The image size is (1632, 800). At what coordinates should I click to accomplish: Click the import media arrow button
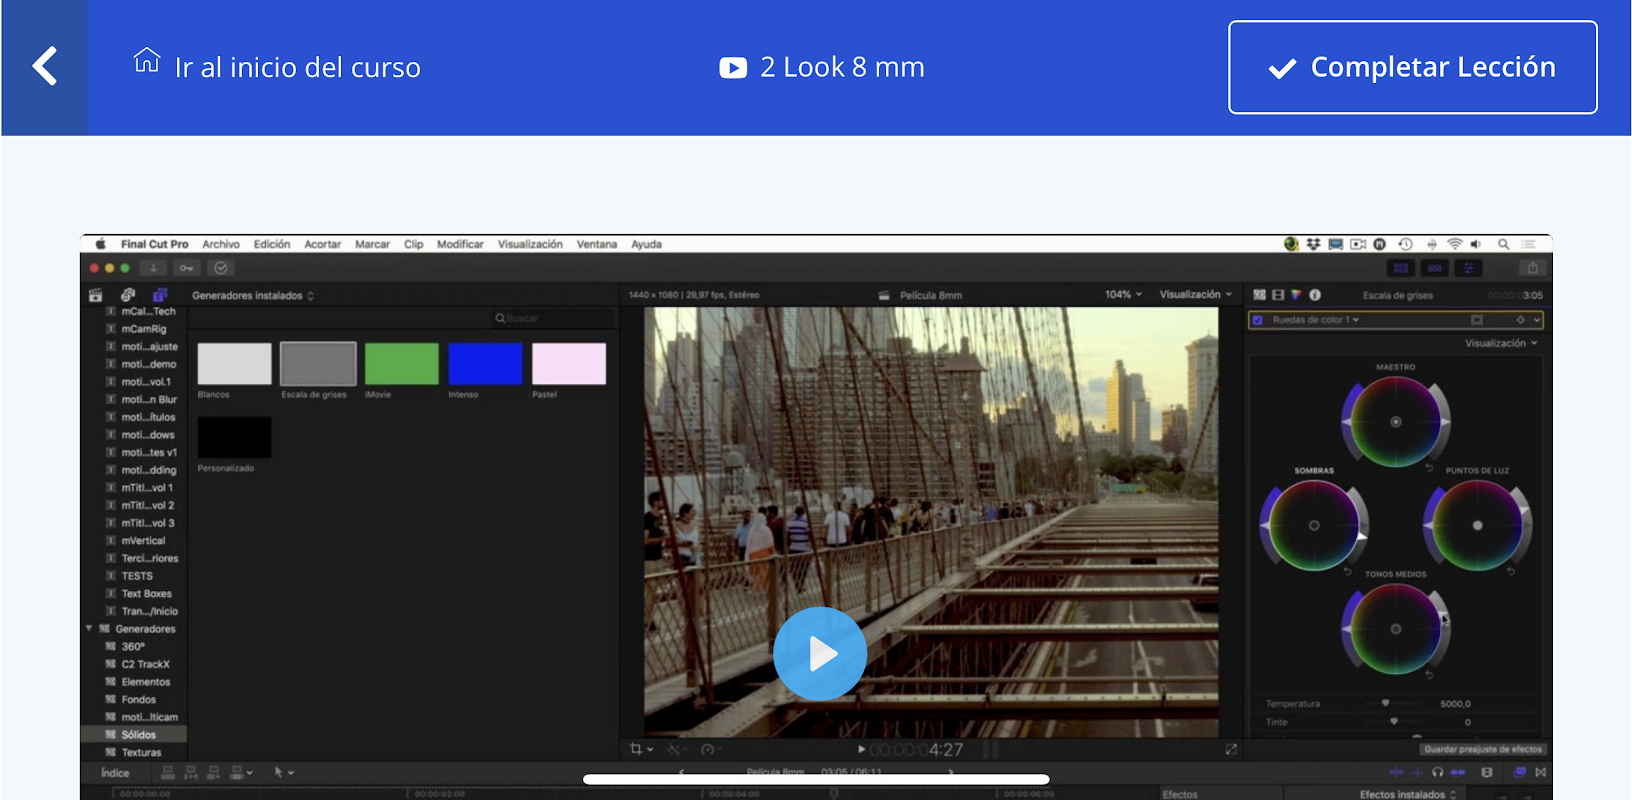[153, 268]
